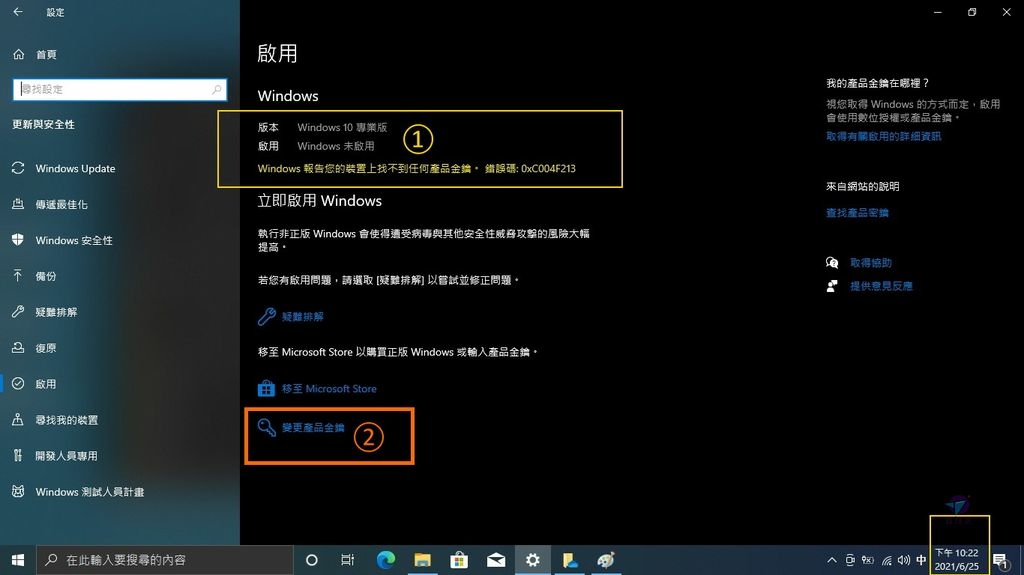Viewport: 1024px width, 575px height.
Task: Open Cortana circle on taskbar
Action: pos(312,560)
